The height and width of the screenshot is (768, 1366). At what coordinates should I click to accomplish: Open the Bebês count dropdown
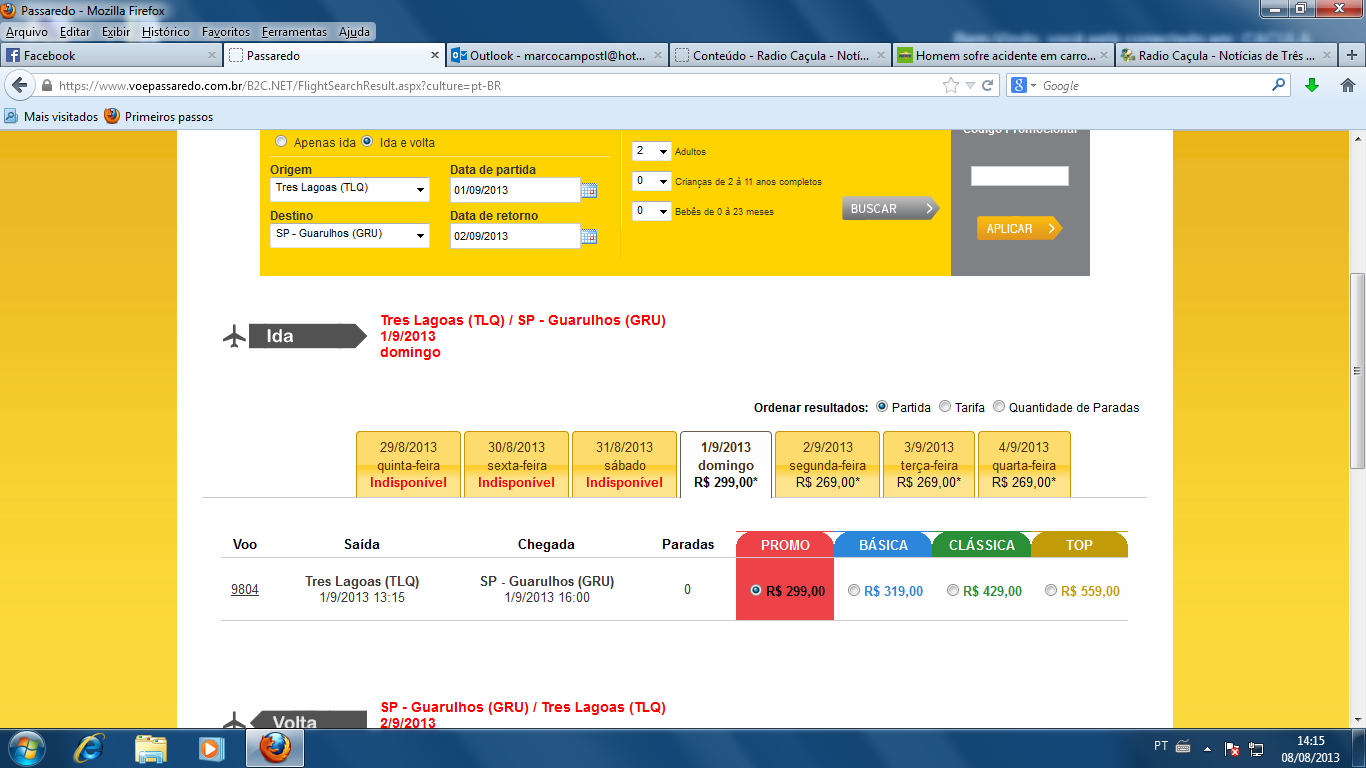[x=651, y=211]
